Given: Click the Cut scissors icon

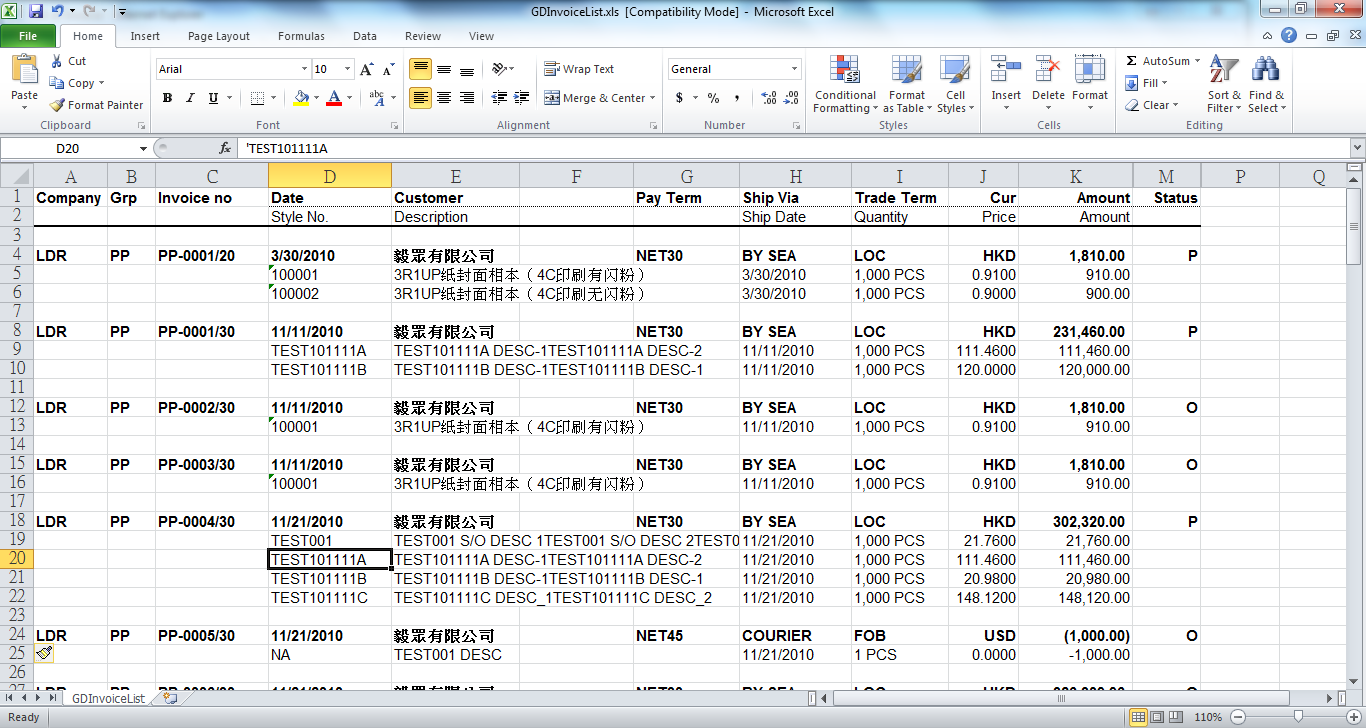Looking at the screenshot, I should [x=58, y=61].
